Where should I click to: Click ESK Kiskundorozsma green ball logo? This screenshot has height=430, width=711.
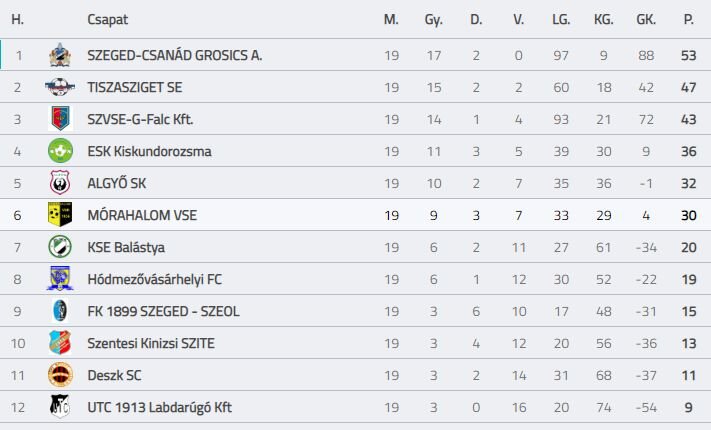(x=60, y=151)
